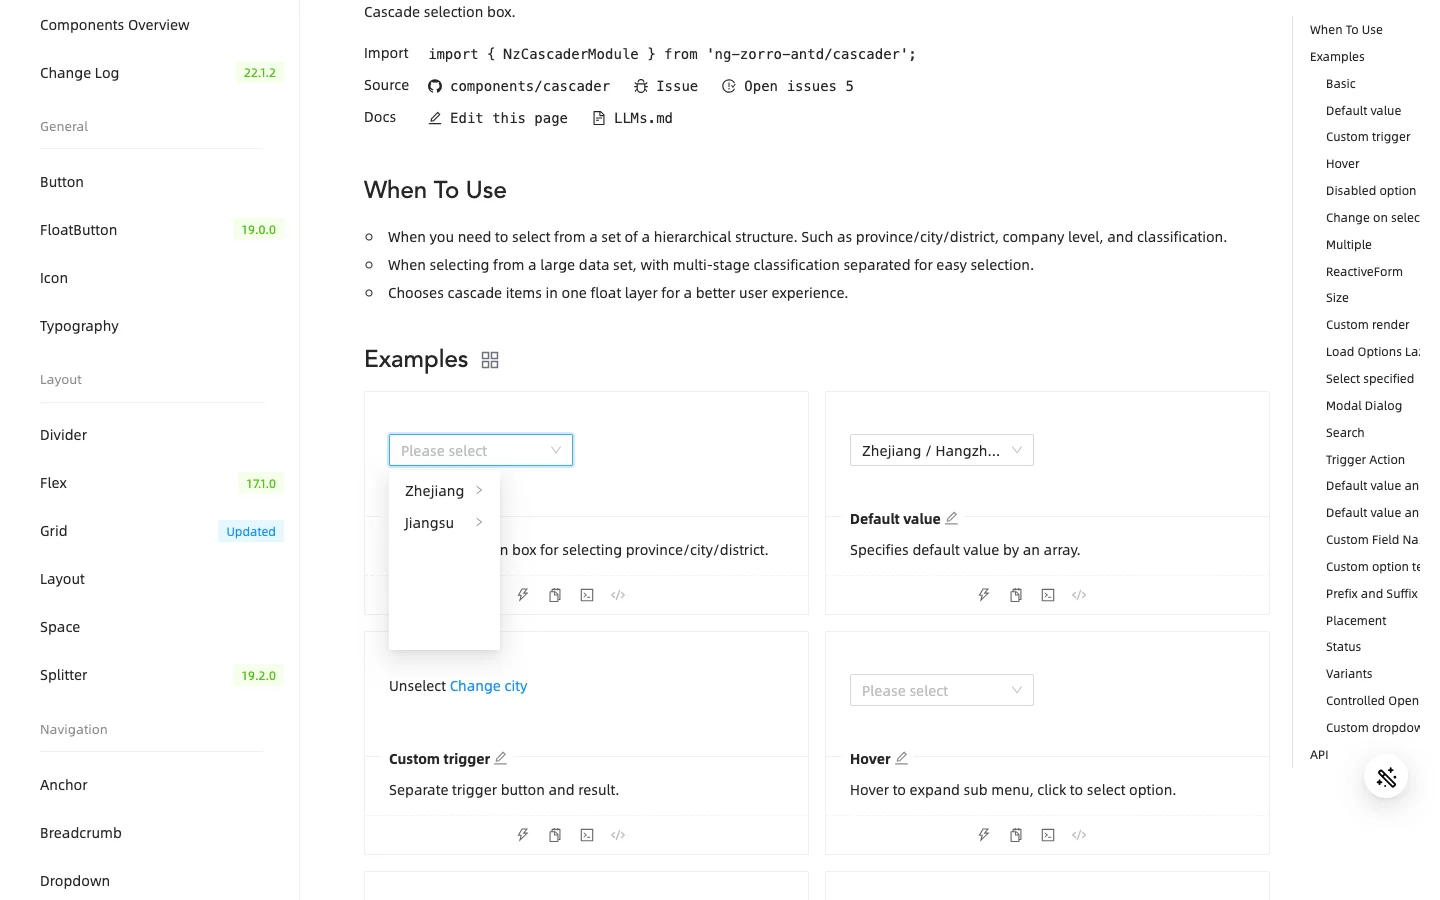Click the pencil icon beside Hover title
The height and width of the screenshot is (900, 1440).
(x=902, y=758)
